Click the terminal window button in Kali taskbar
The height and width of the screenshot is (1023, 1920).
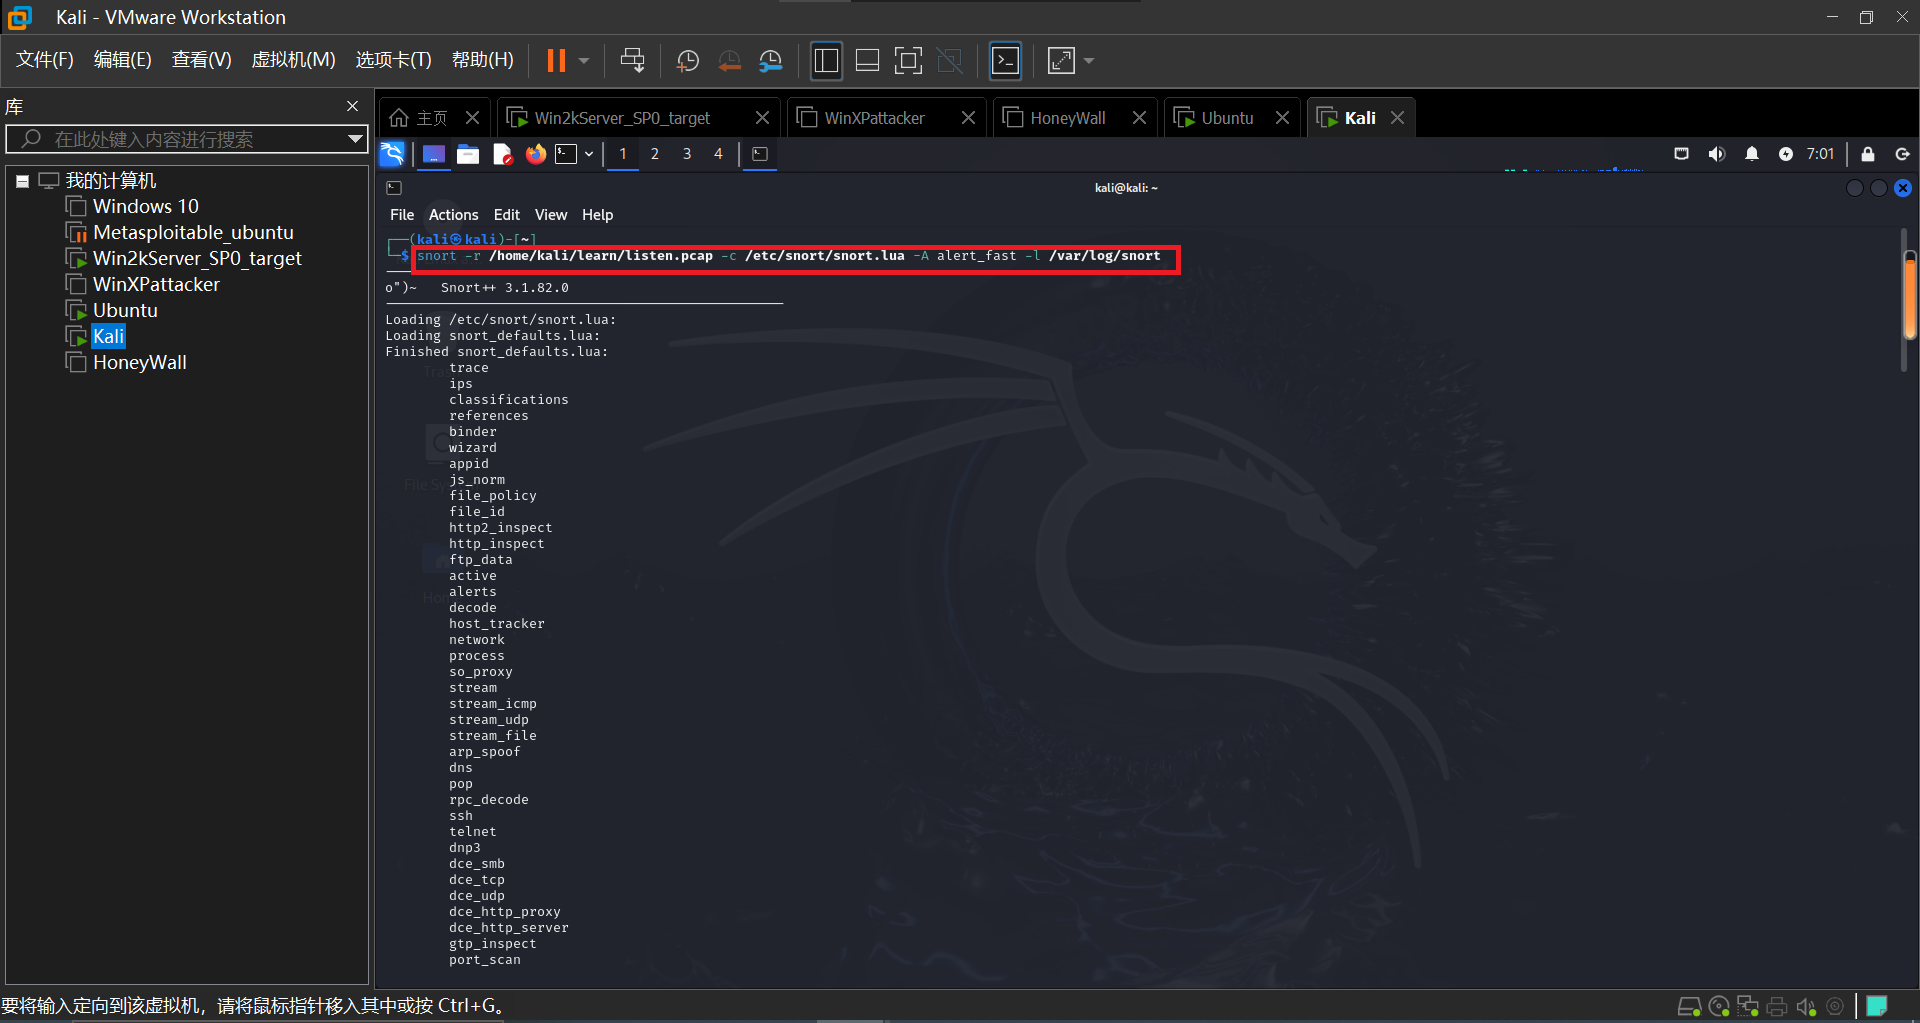(760, 154)
